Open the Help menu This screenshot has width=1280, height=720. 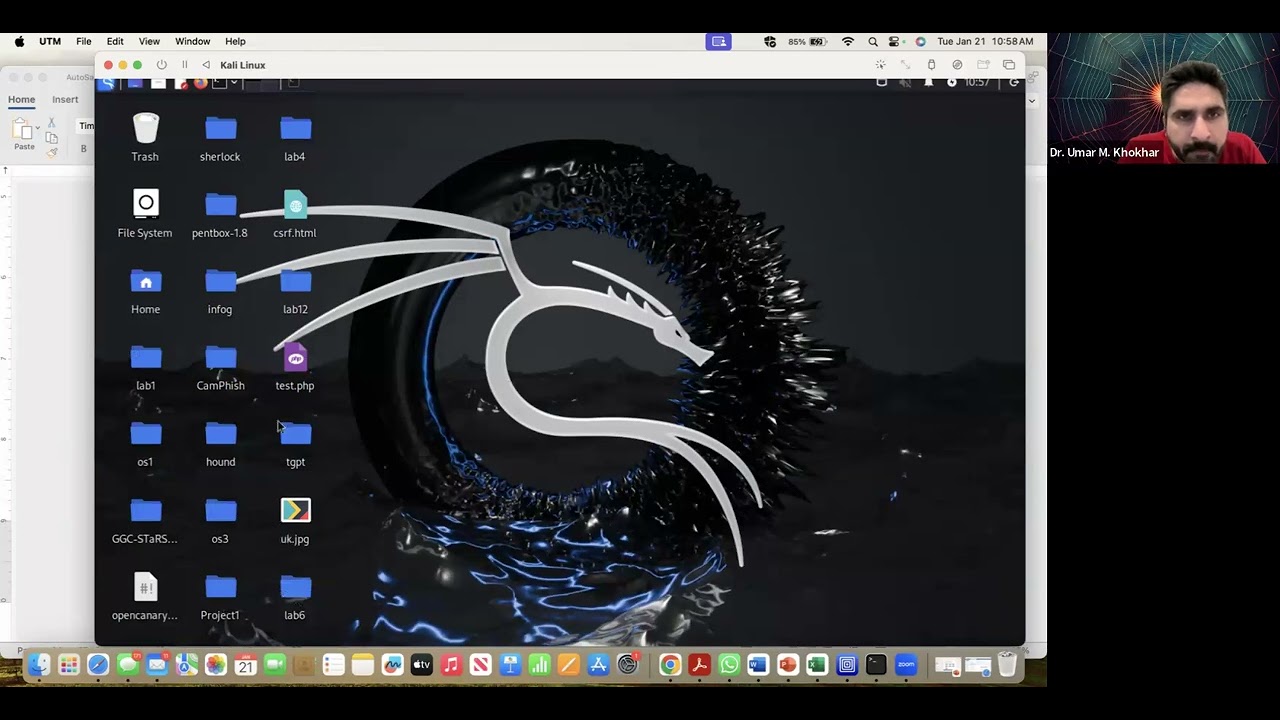point(235,41)
